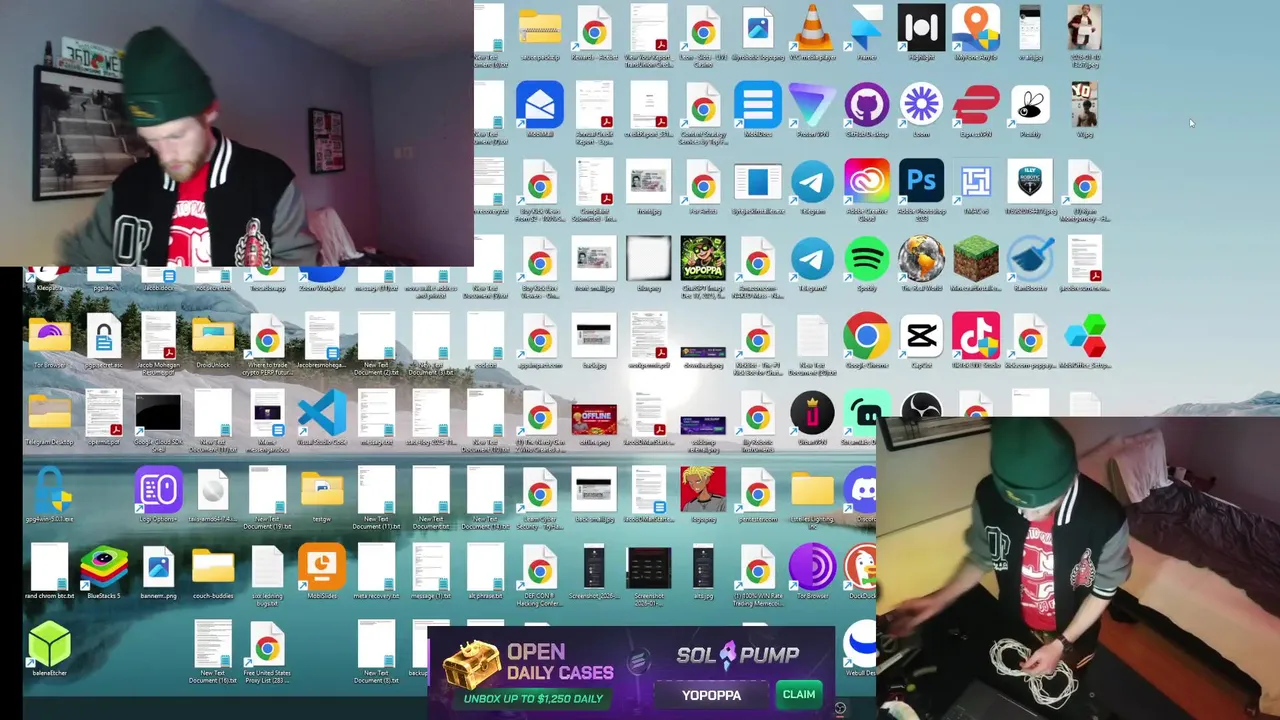Select the Jacob Mohegan Resume PDF
The width and height of the screenshot is (1280, 720).
point(158,337)
